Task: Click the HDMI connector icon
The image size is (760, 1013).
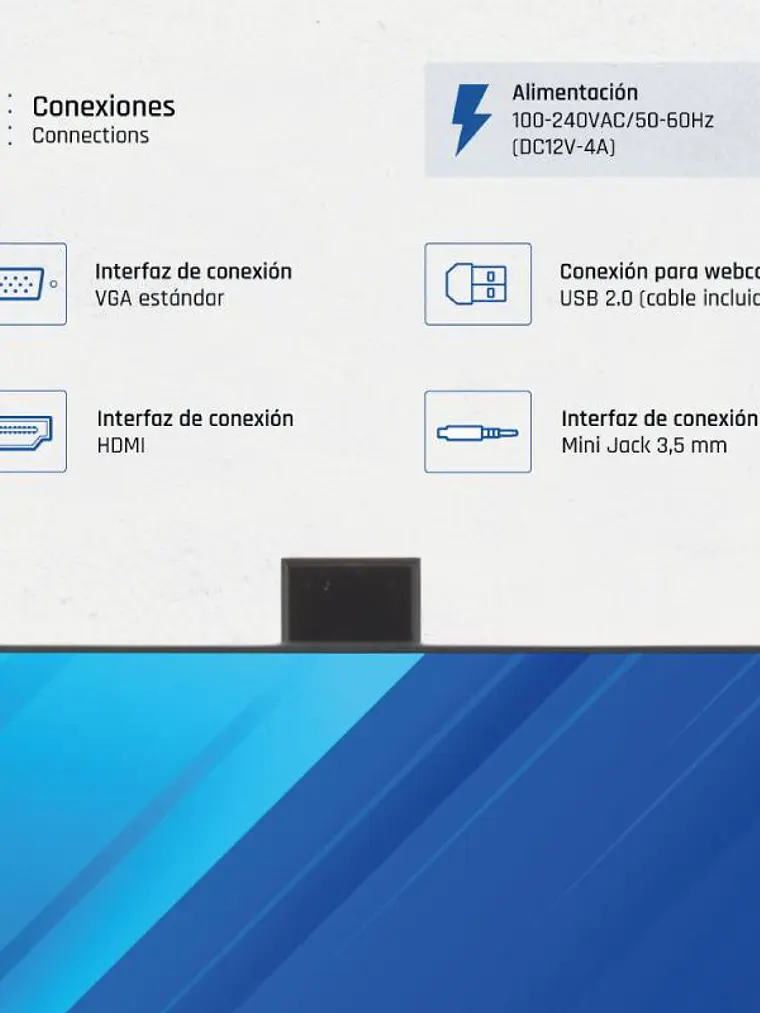Action: coord(32,431)
